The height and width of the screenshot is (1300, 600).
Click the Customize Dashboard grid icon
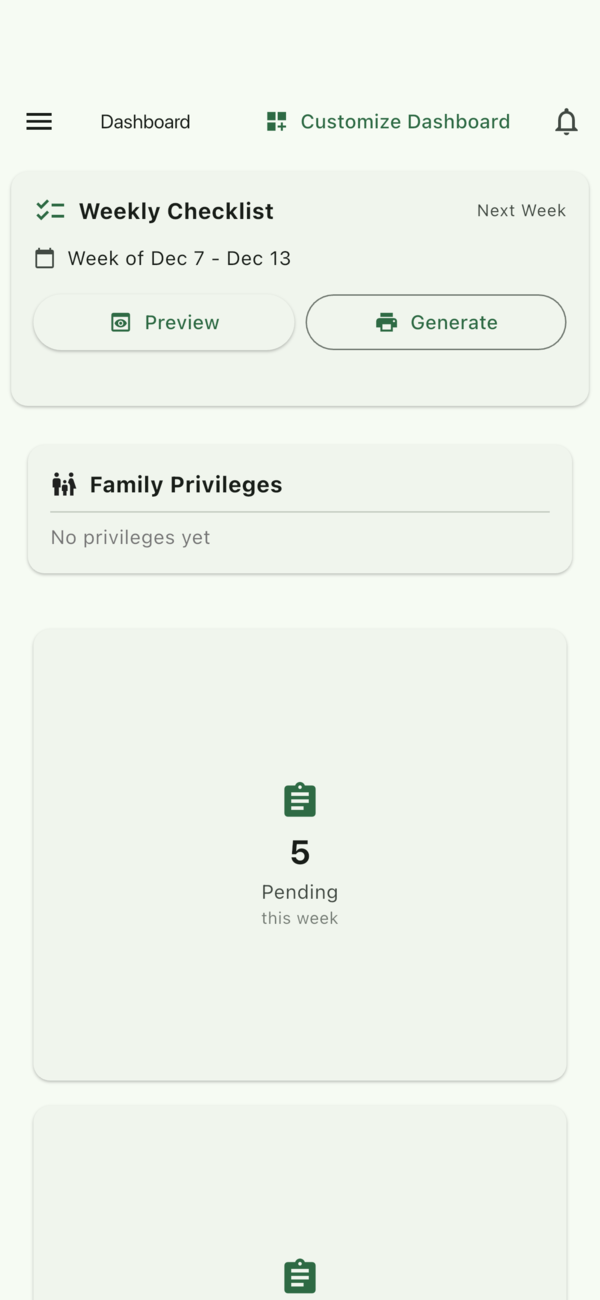[275, 121]
